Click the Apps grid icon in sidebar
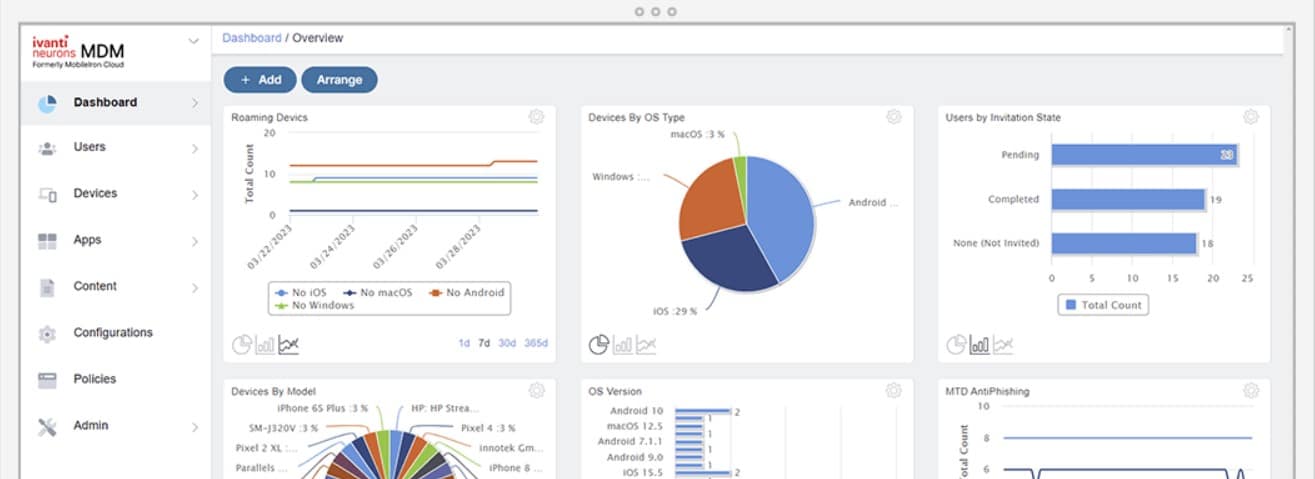The height and width of the screenshot is (479, 1315). coord(47,241)
